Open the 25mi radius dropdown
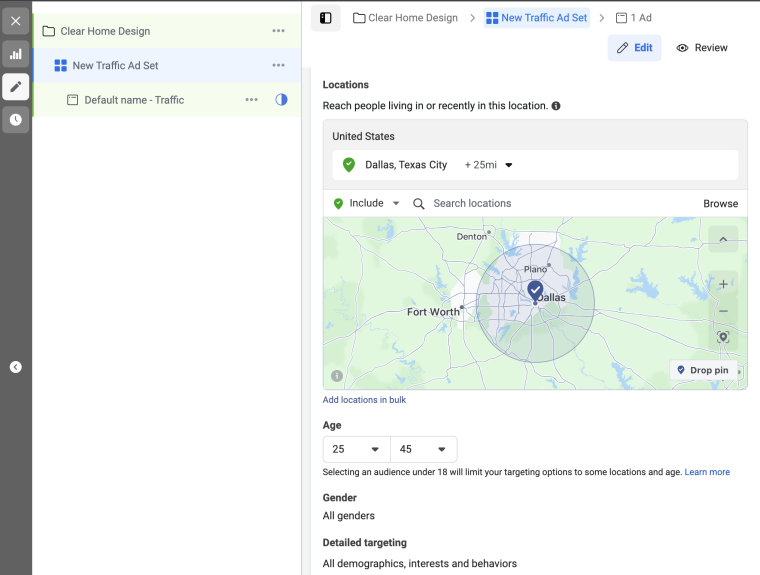760x575 pixels. point(489,165)
